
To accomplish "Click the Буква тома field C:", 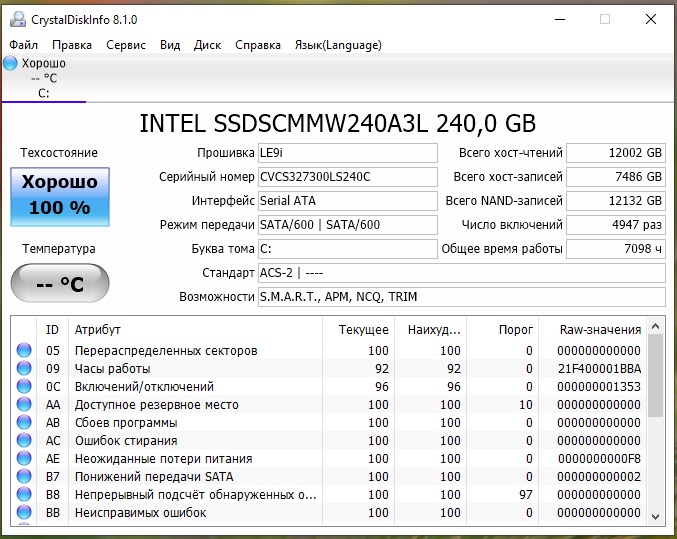I will (348, 249).
